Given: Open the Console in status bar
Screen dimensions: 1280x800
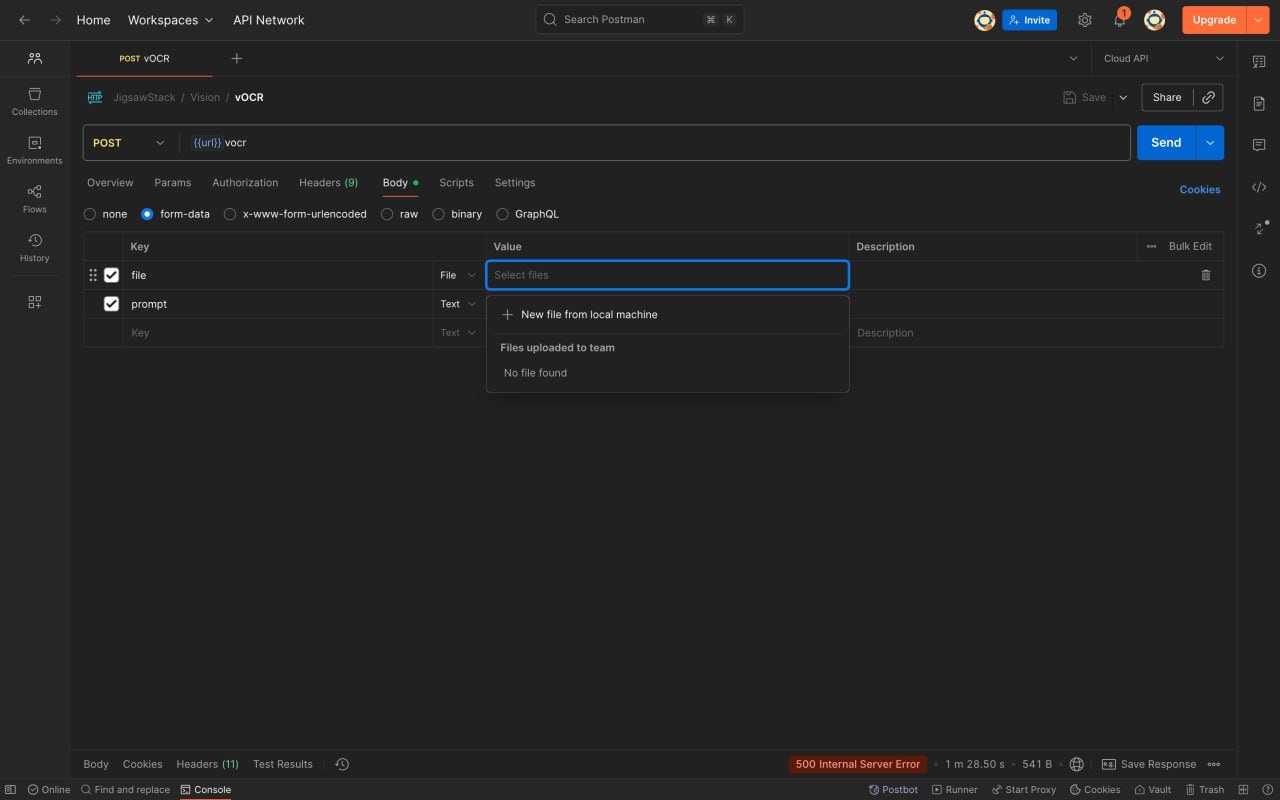Looking at the screenshot, I should coord(206,790).
